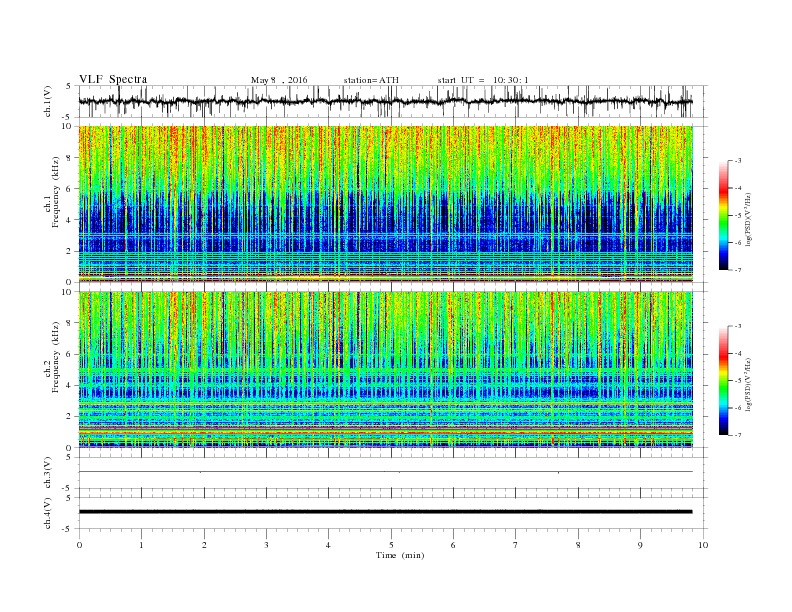Click the "ch.4(V)" axis label
Image resolution: width=792 pixels, height=612 pixels.
click(x=48, y=513)
